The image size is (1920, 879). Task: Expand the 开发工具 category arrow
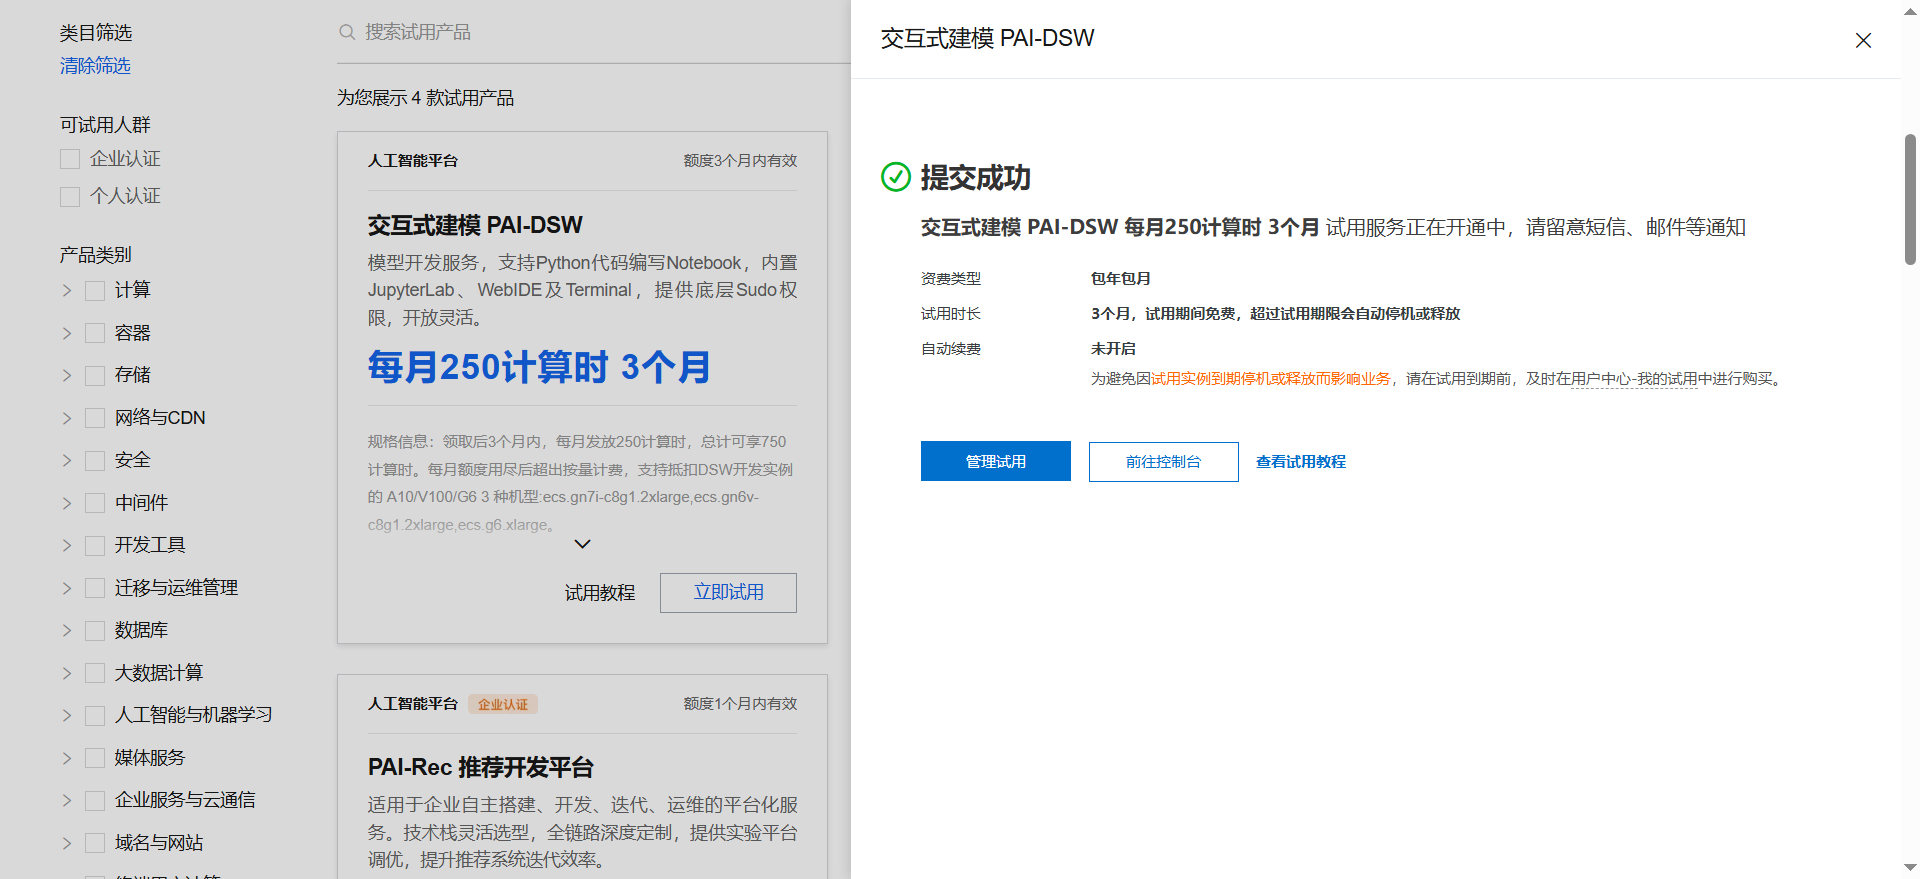tap(67, 545)
